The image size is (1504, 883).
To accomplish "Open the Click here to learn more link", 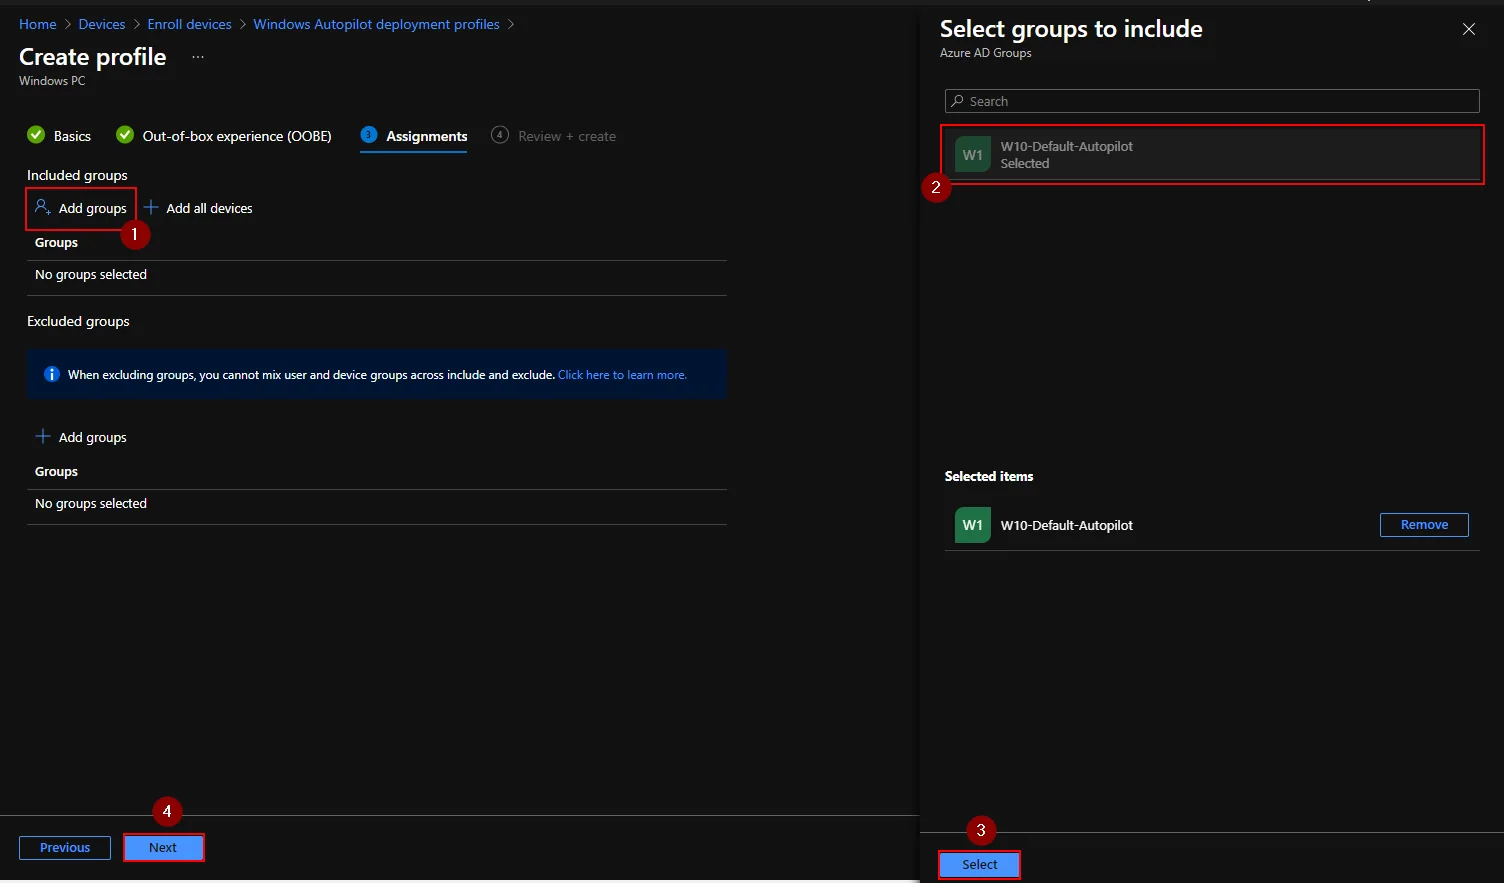I will pyautogui.click(x=622, y=375).
